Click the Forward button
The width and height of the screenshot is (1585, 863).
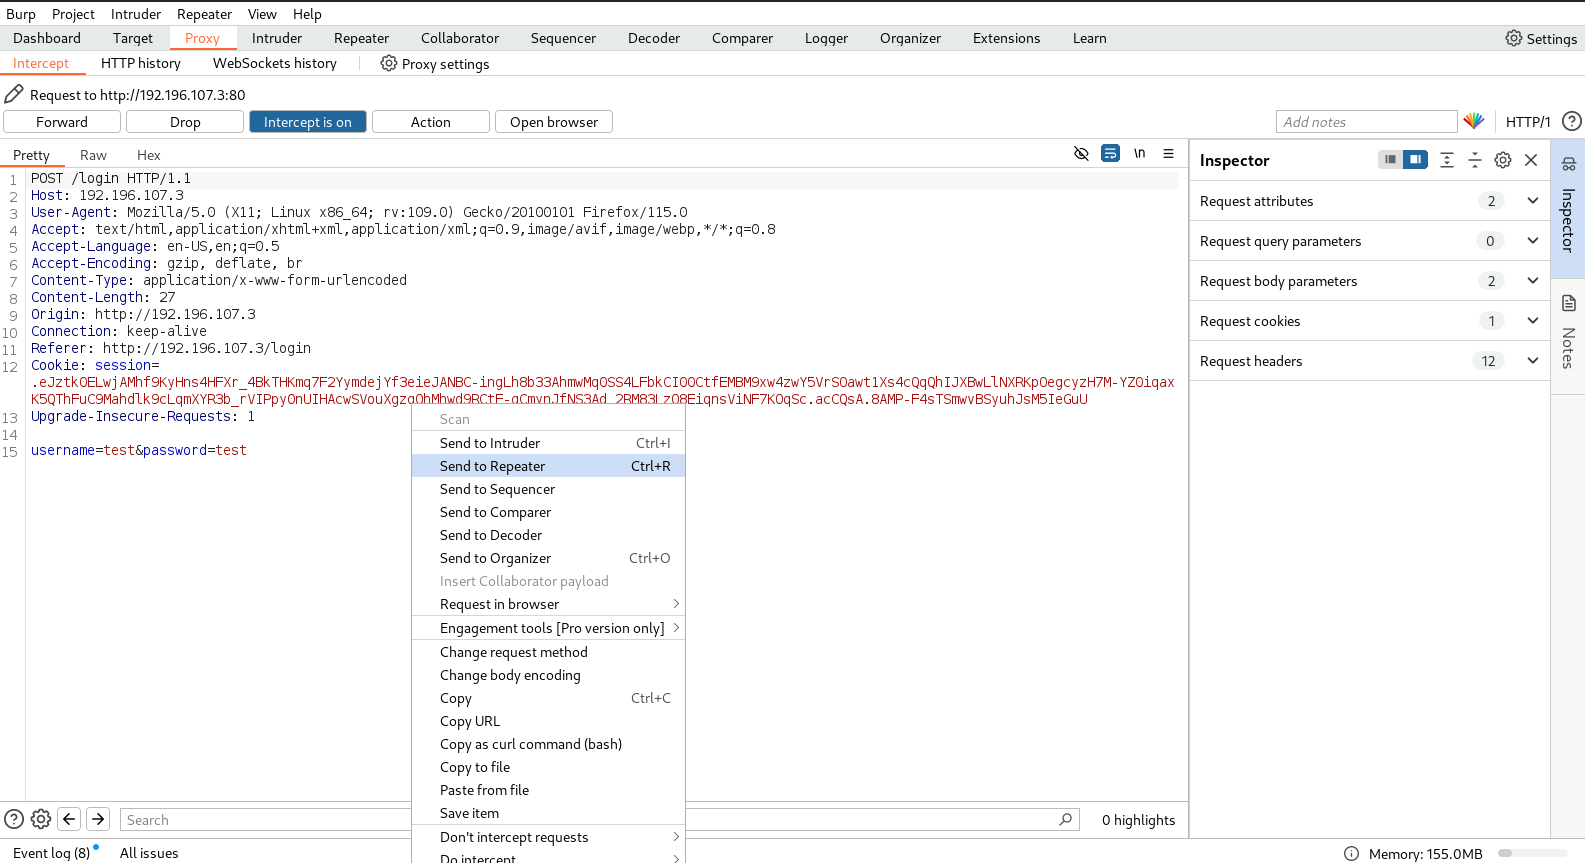(62, 121)
